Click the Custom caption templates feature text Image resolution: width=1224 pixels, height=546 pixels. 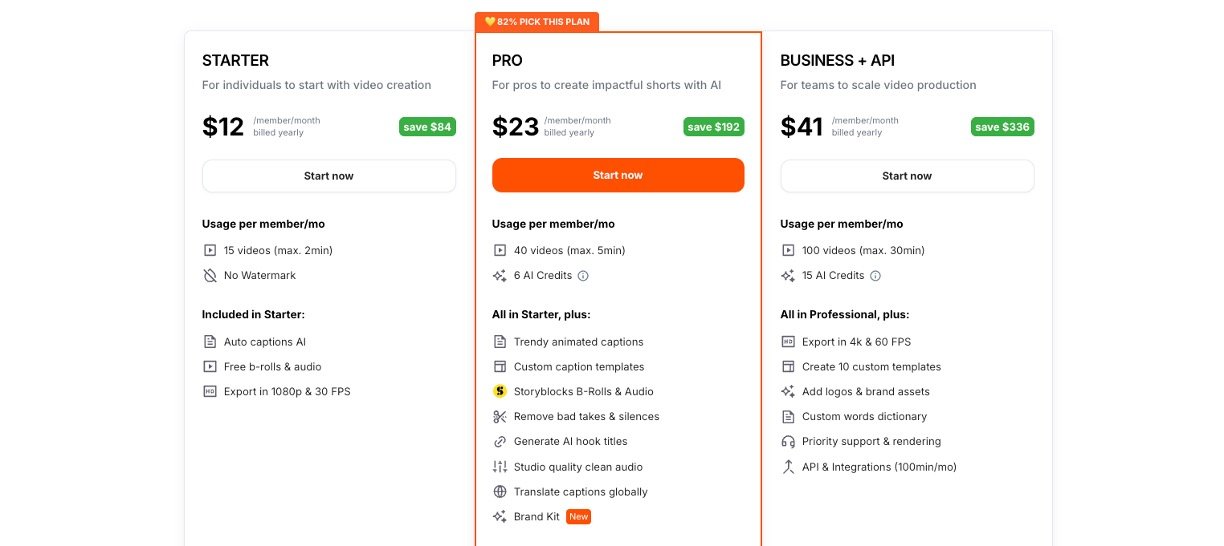[x=579, y=367]
